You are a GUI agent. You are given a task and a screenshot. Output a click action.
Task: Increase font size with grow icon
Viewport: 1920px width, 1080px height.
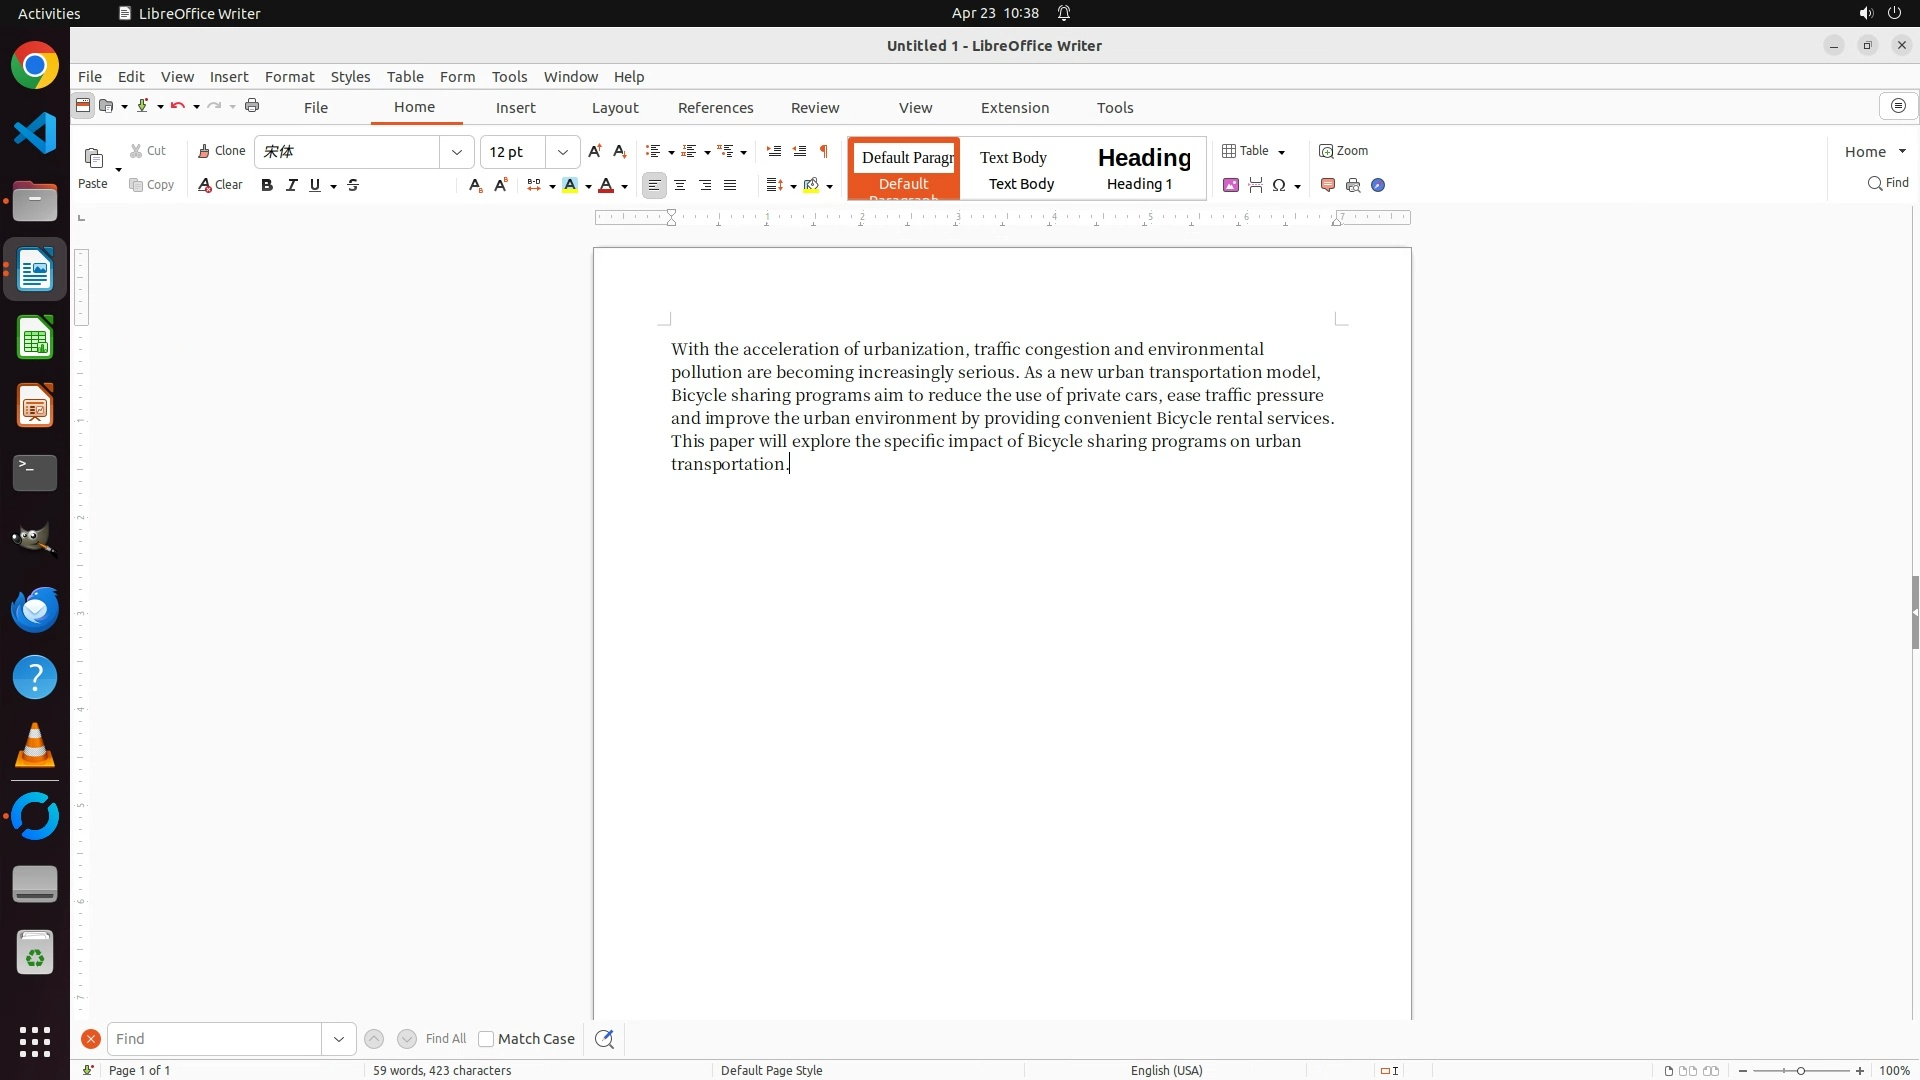595,151
